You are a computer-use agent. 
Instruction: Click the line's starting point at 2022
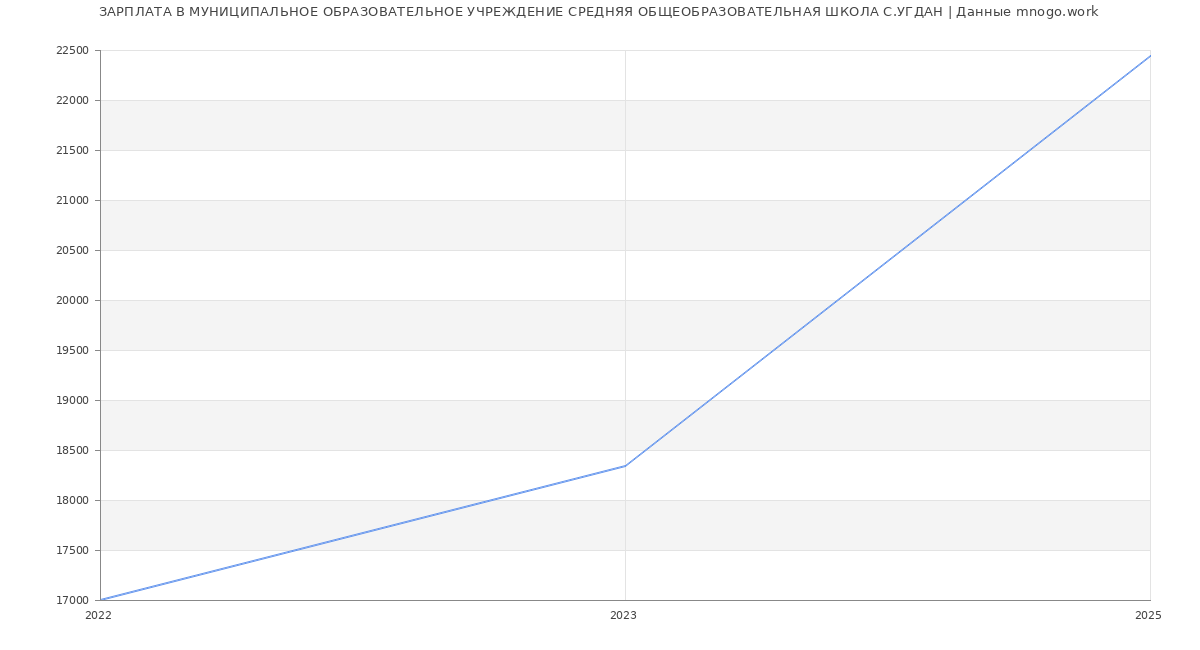[101, 600]
